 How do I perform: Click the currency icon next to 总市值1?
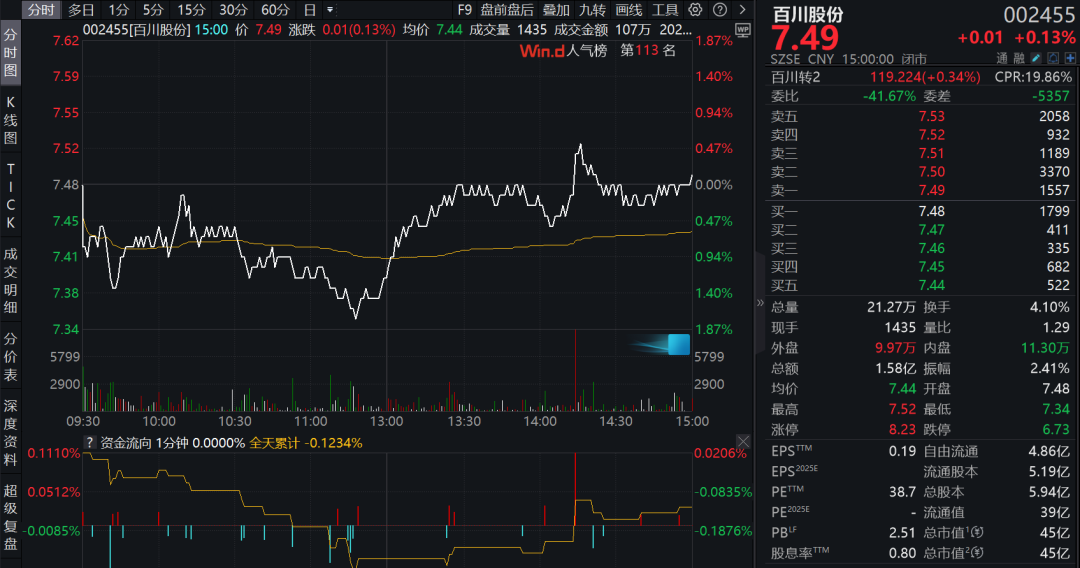click(977, 532)
